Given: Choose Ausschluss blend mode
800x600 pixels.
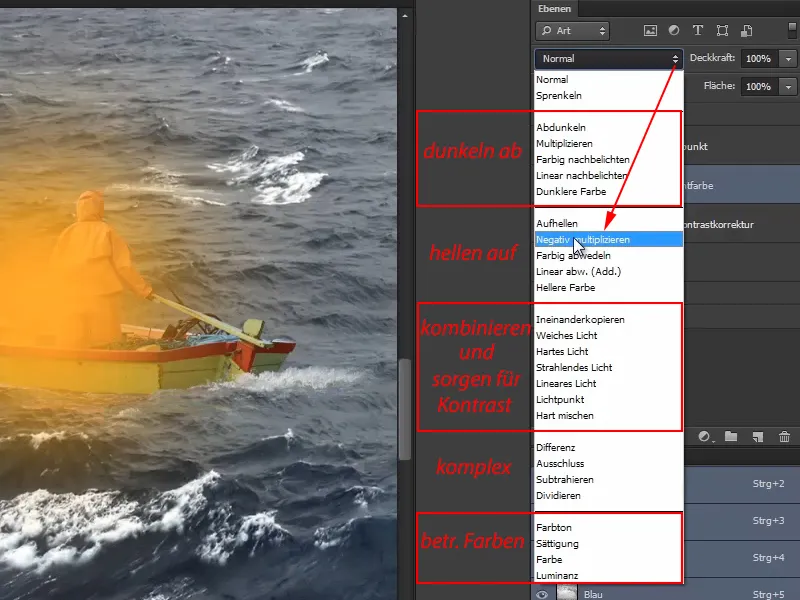Looking at the screenshot, I should point(609,464).
